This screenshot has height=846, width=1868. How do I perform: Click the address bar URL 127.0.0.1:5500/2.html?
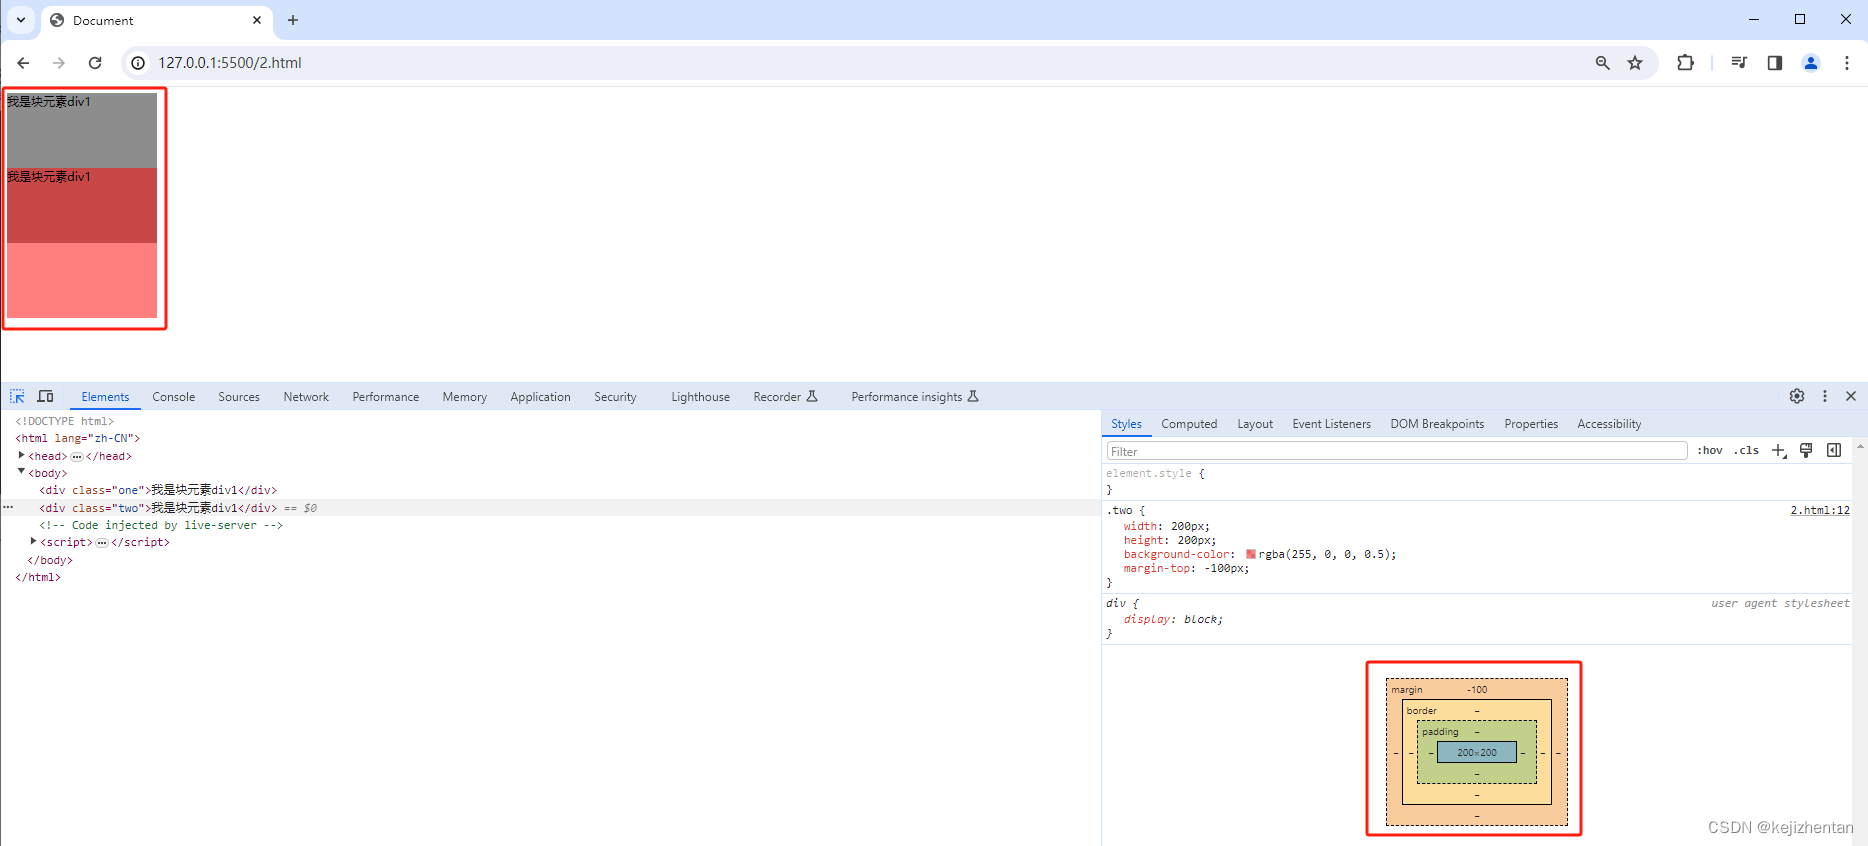click(x=230, y=63)
